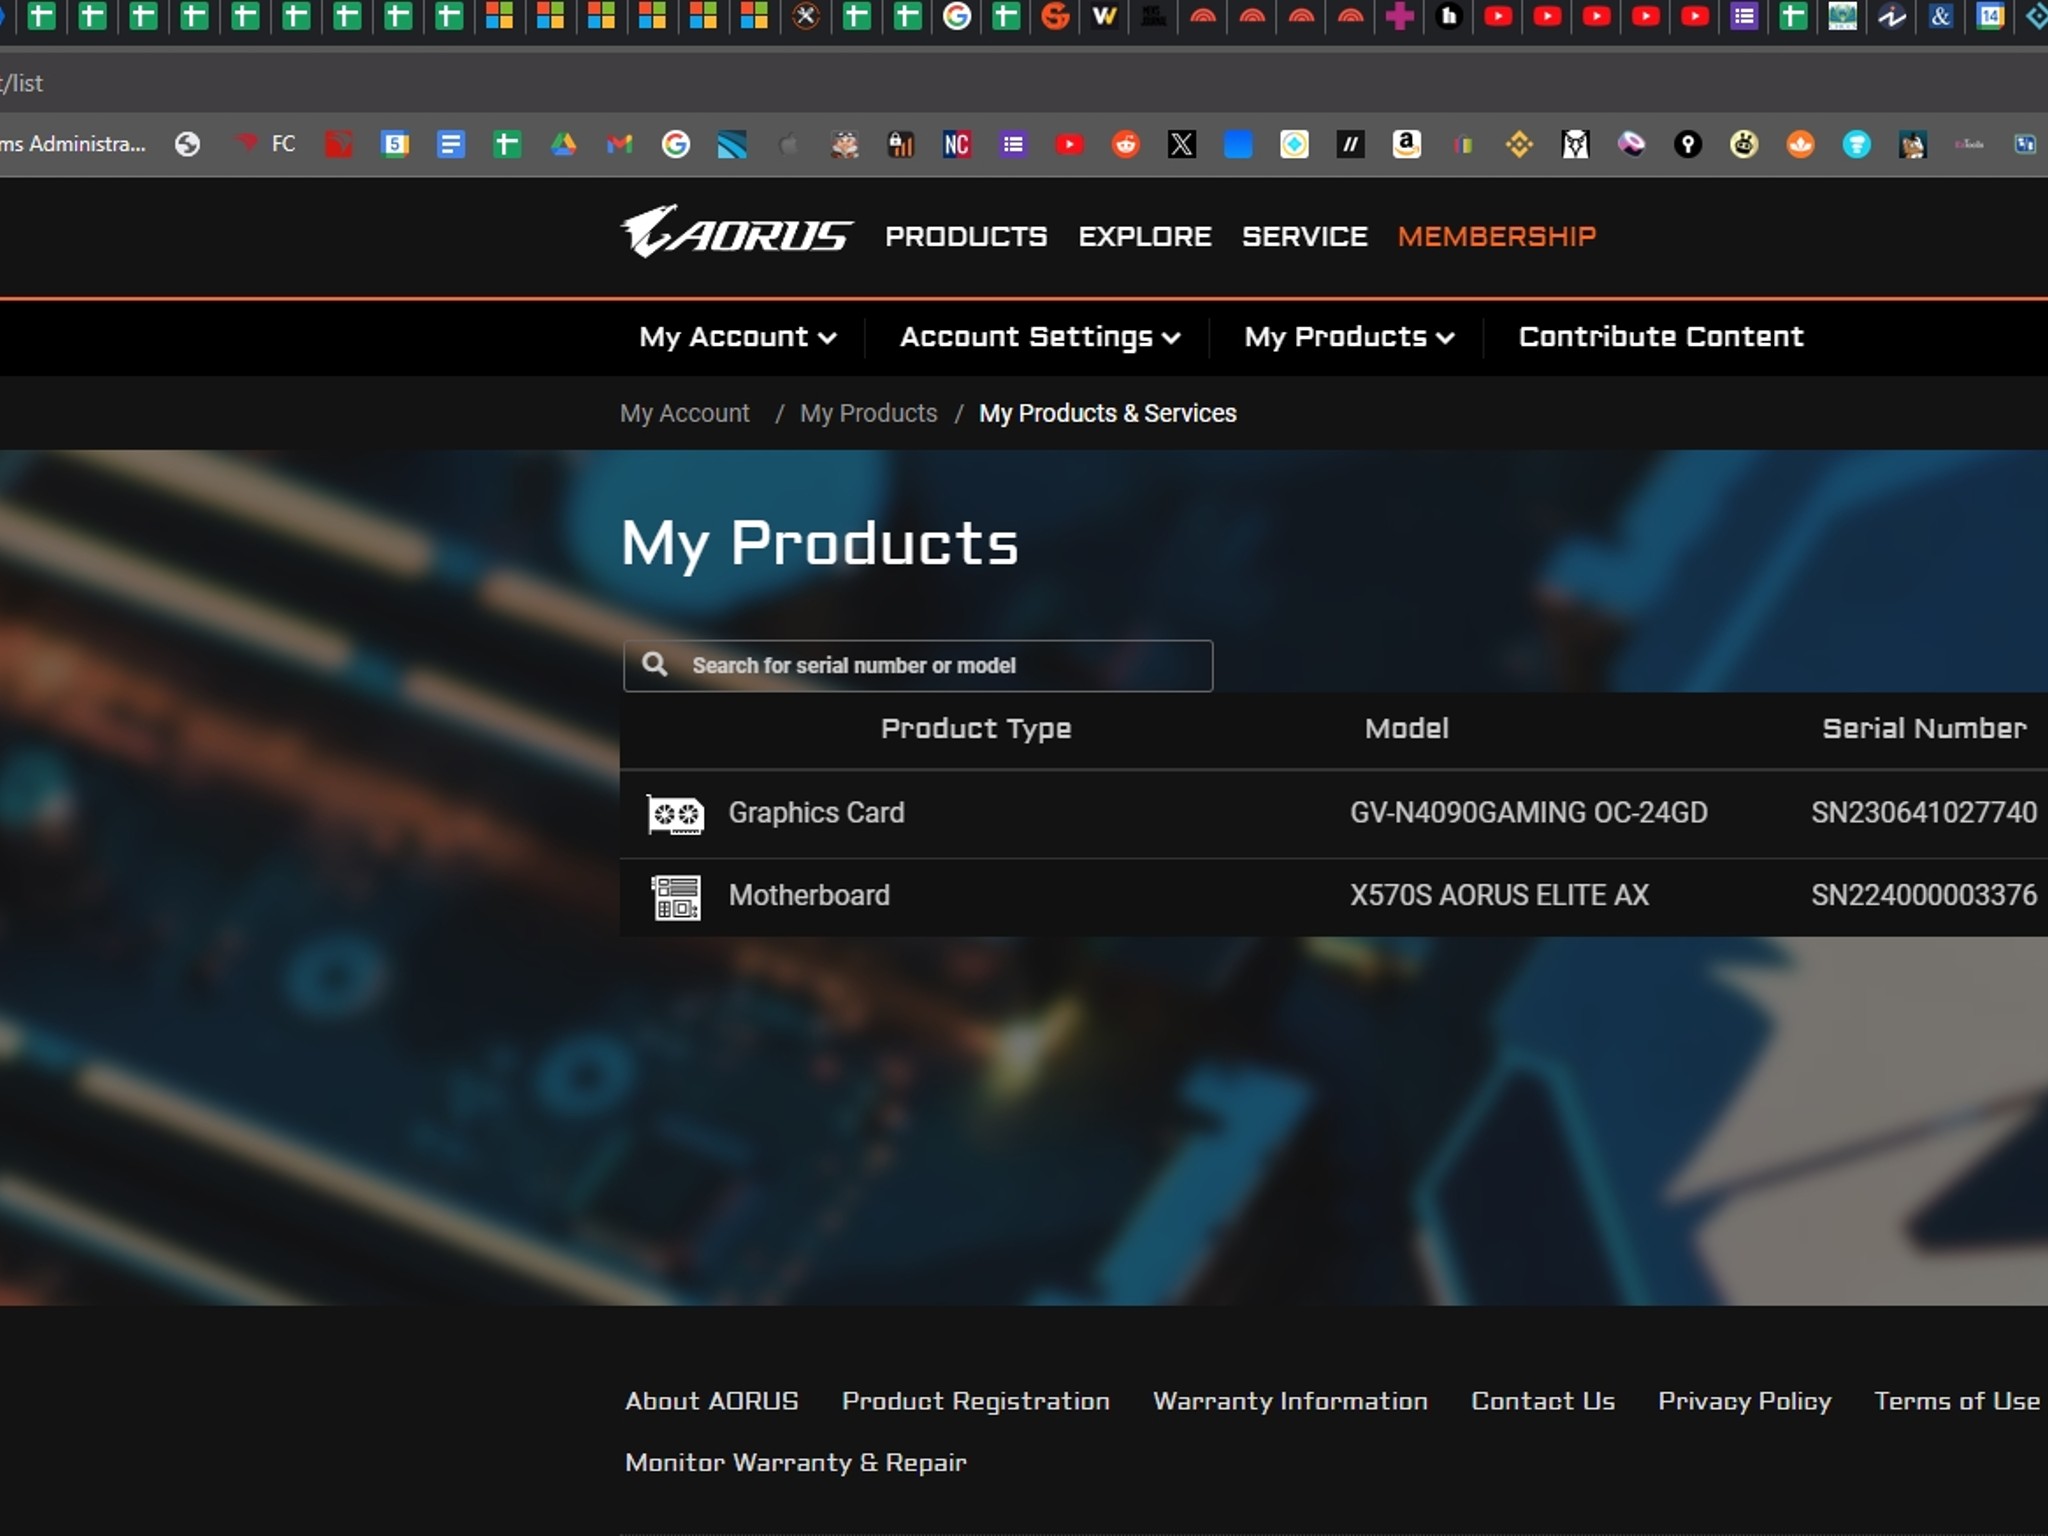Open the EXPLORE menu
Screen dimensions: 2048x1536
1145,237
